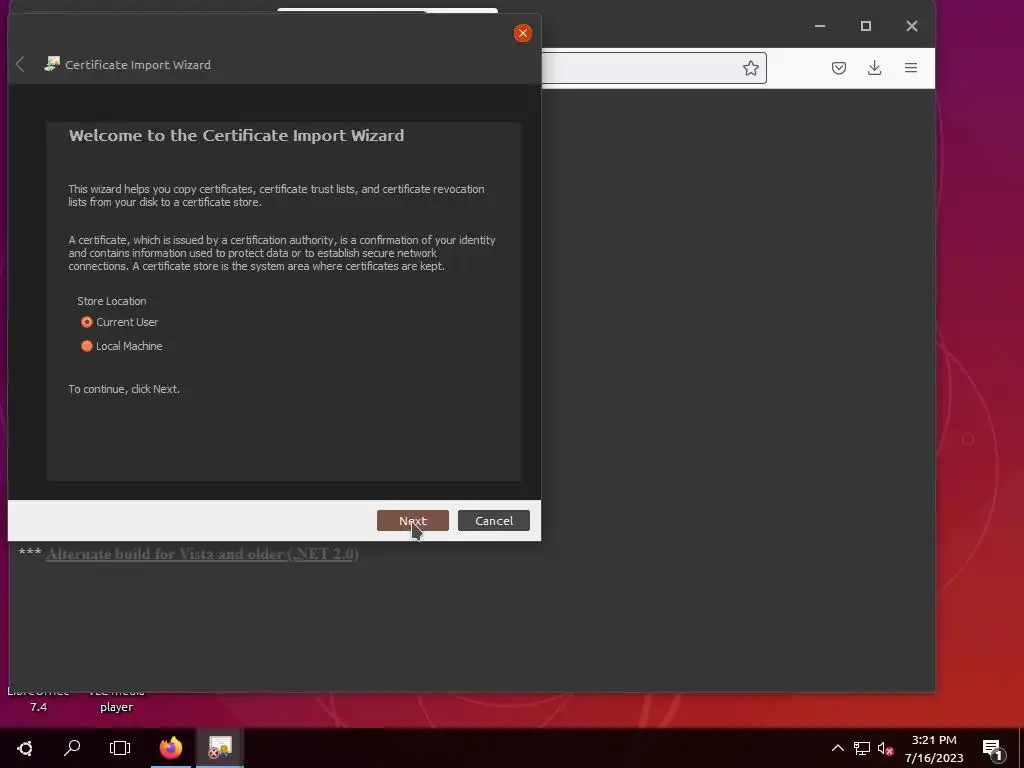Image resolution: width=1024 pixels, height=768 pixels.
Task: Go back using the wizard's back arrow
Action: point(20,64)
